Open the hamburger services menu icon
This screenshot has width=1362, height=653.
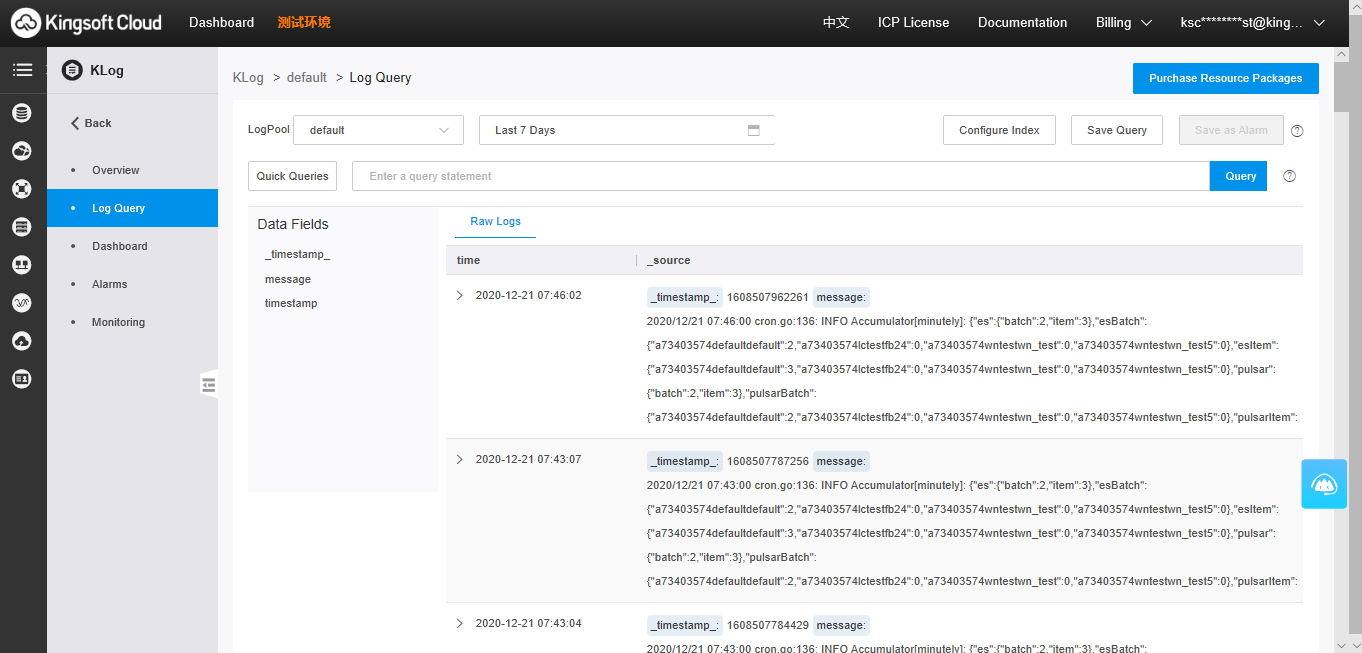pos(22,70)
